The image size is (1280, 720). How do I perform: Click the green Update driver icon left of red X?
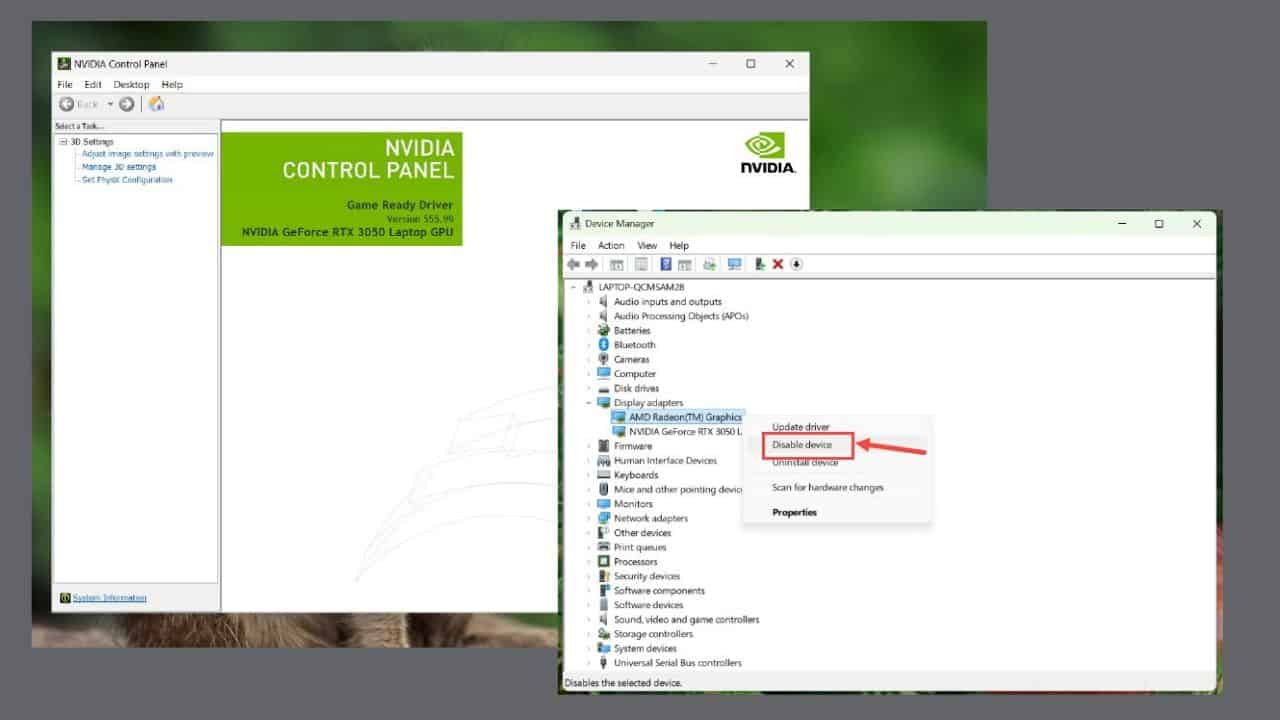coord(760,264)
